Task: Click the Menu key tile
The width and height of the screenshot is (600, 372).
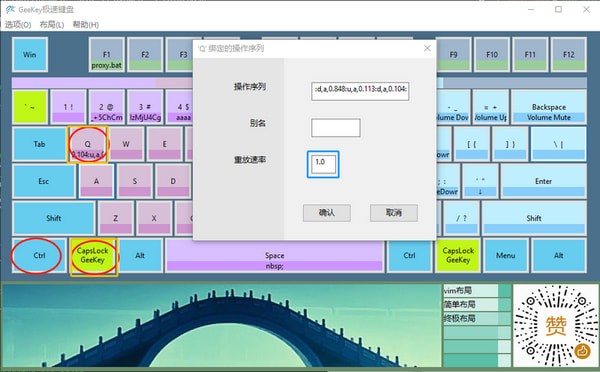Action: click(506, 255)
